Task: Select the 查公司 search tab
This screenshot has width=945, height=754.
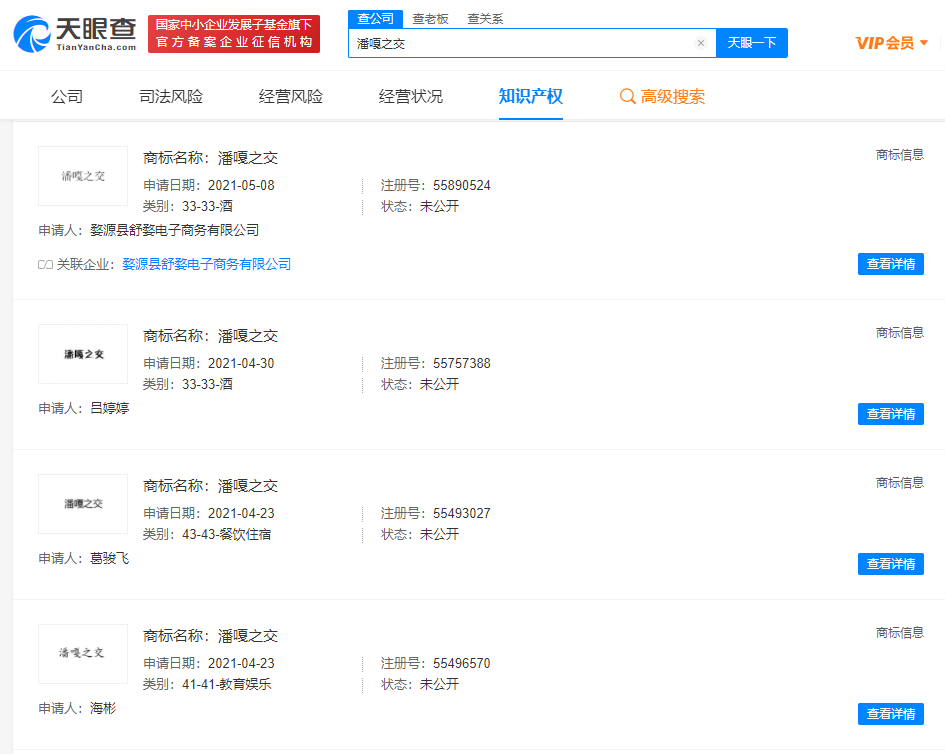Action: tap(376, 18)
